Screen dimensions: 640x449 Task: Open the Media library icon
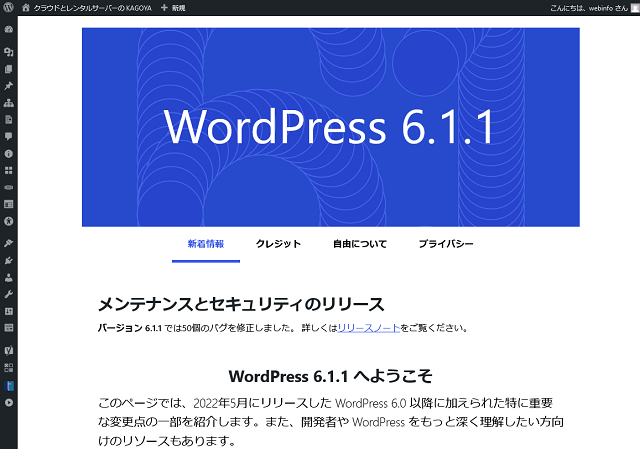[x=8, y=52]
